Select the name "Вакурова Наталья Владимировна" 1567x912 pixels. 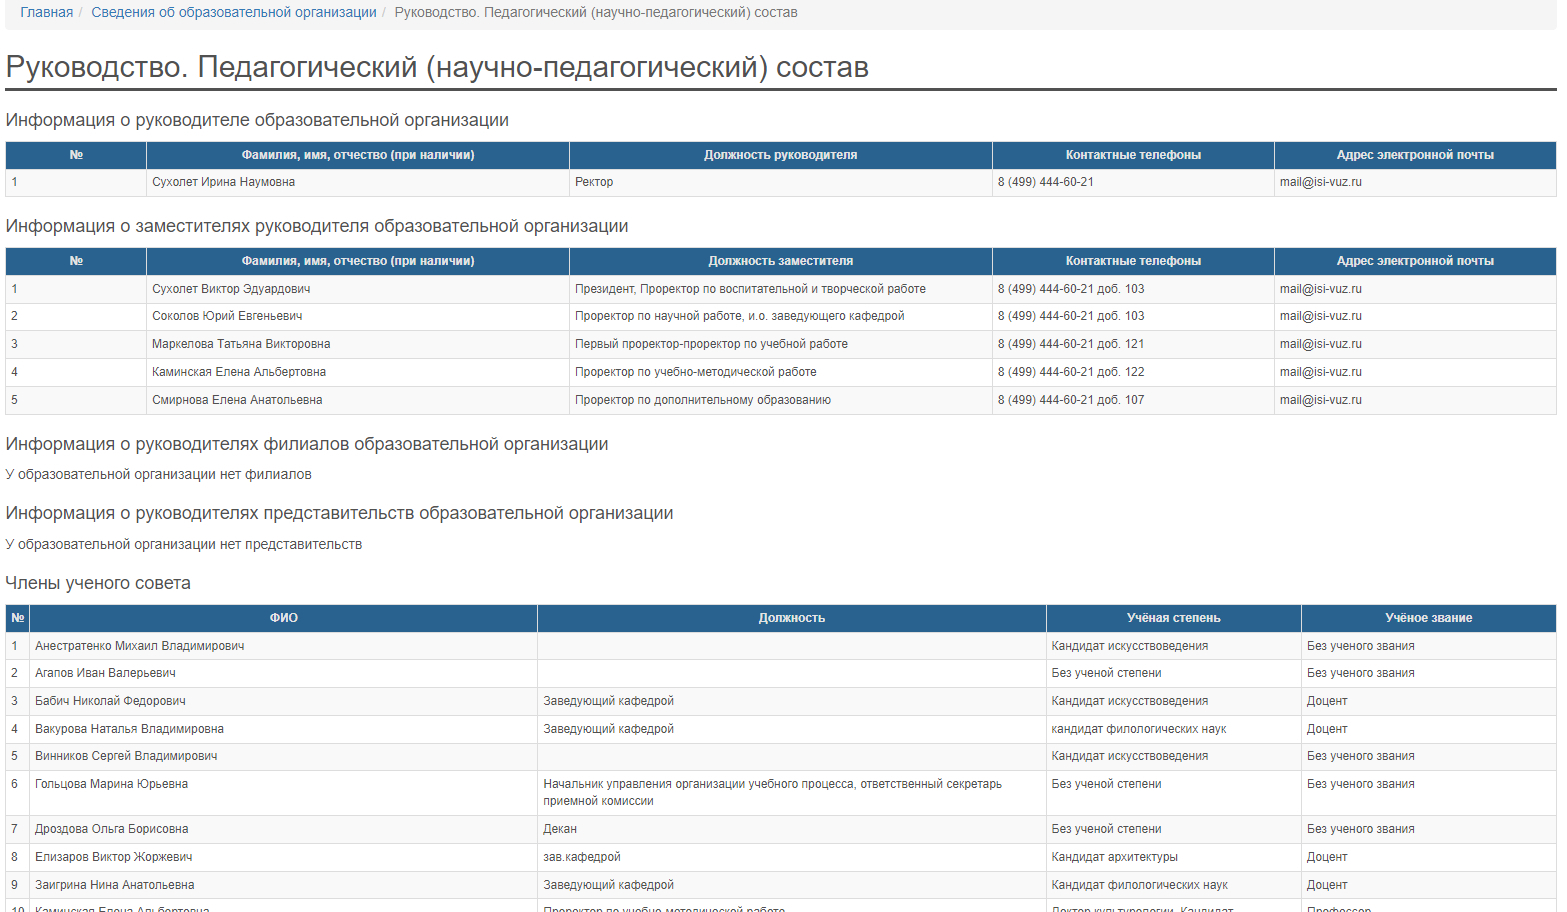click(129, 729)
